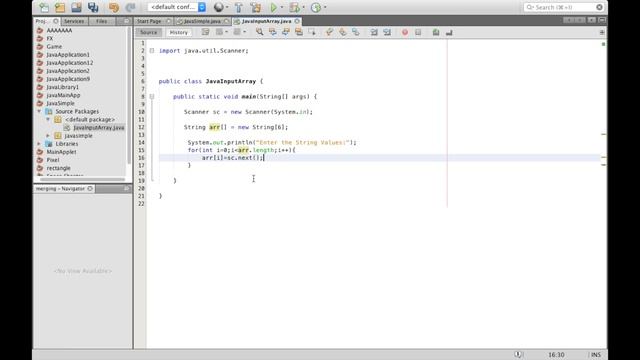The height and width of the screenshot is (360, 640).
Task: Click the editor split handle icon
Action: point(602,32)
